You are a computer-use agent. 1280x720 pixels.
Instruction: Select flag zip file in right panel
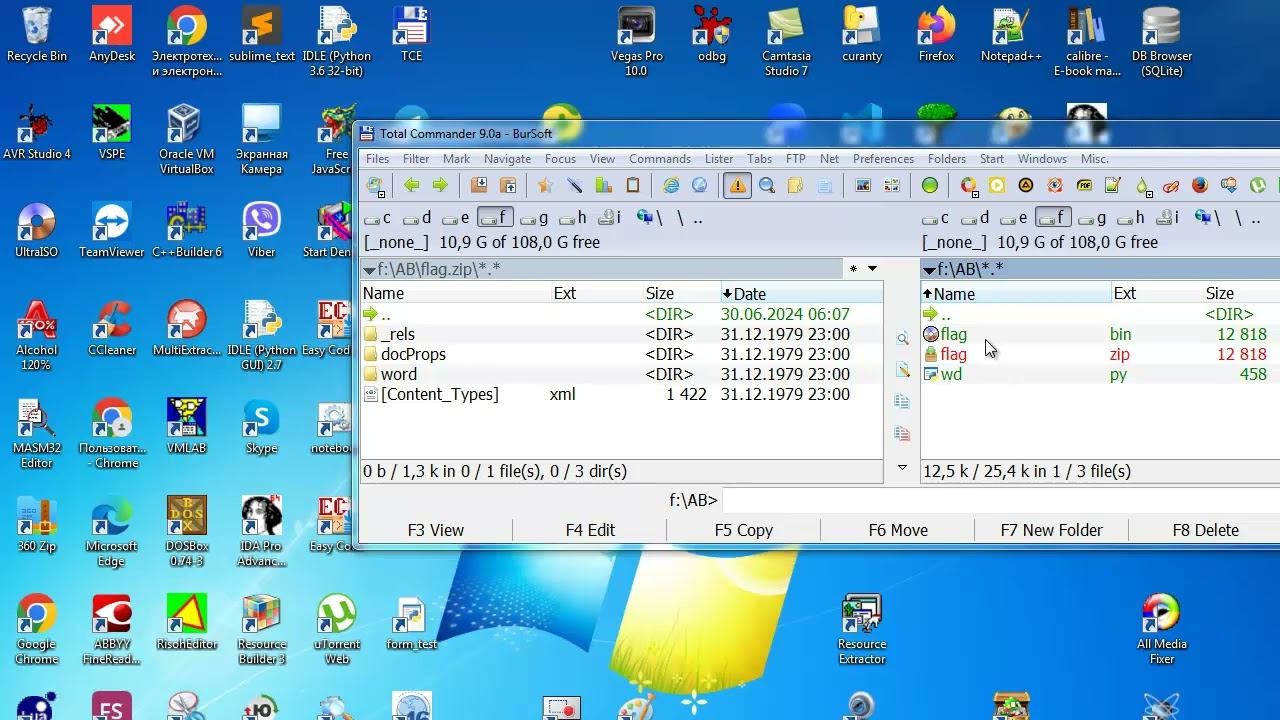[1100, 354]
